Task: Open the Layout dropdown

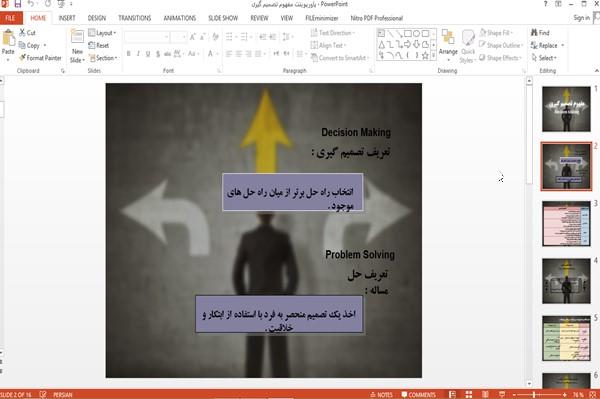Action: coord(102,33)
